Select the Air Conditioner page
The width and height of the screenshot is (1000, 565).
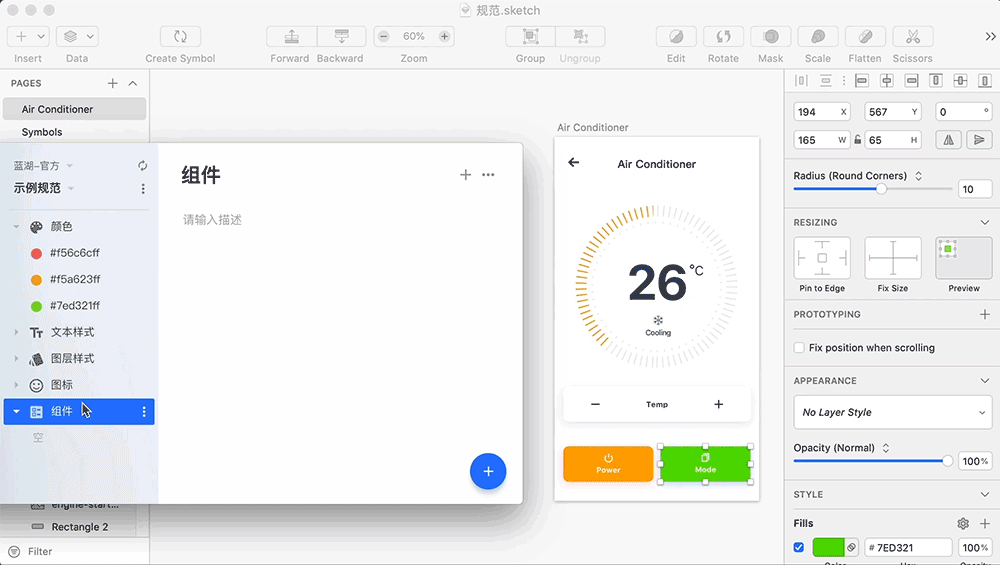point(75,109)
